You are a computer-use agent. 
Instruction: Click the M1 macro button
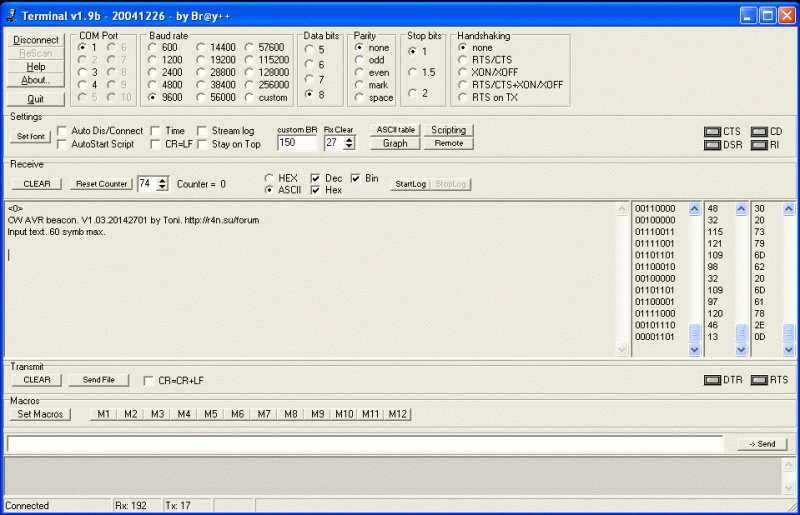(103, 414)
